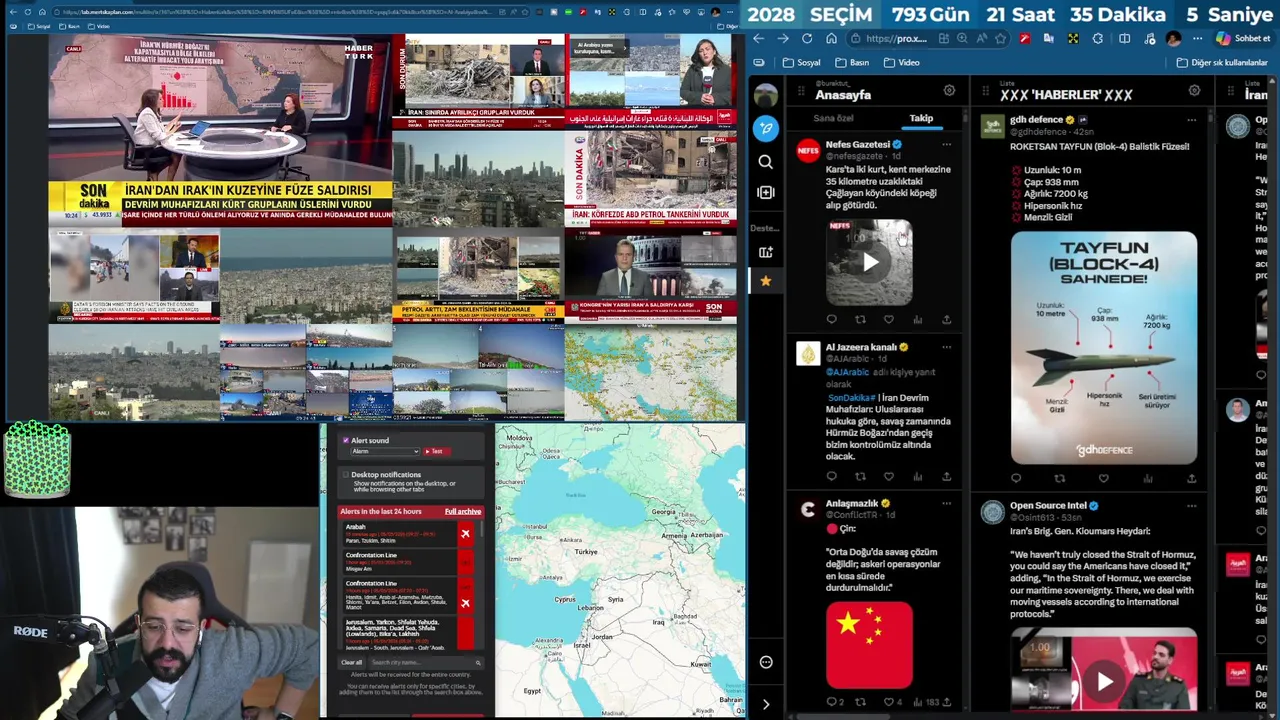Repost the Nefes Gazetesi post
The image size is (1280, 720).
click(x=860, y=320)
